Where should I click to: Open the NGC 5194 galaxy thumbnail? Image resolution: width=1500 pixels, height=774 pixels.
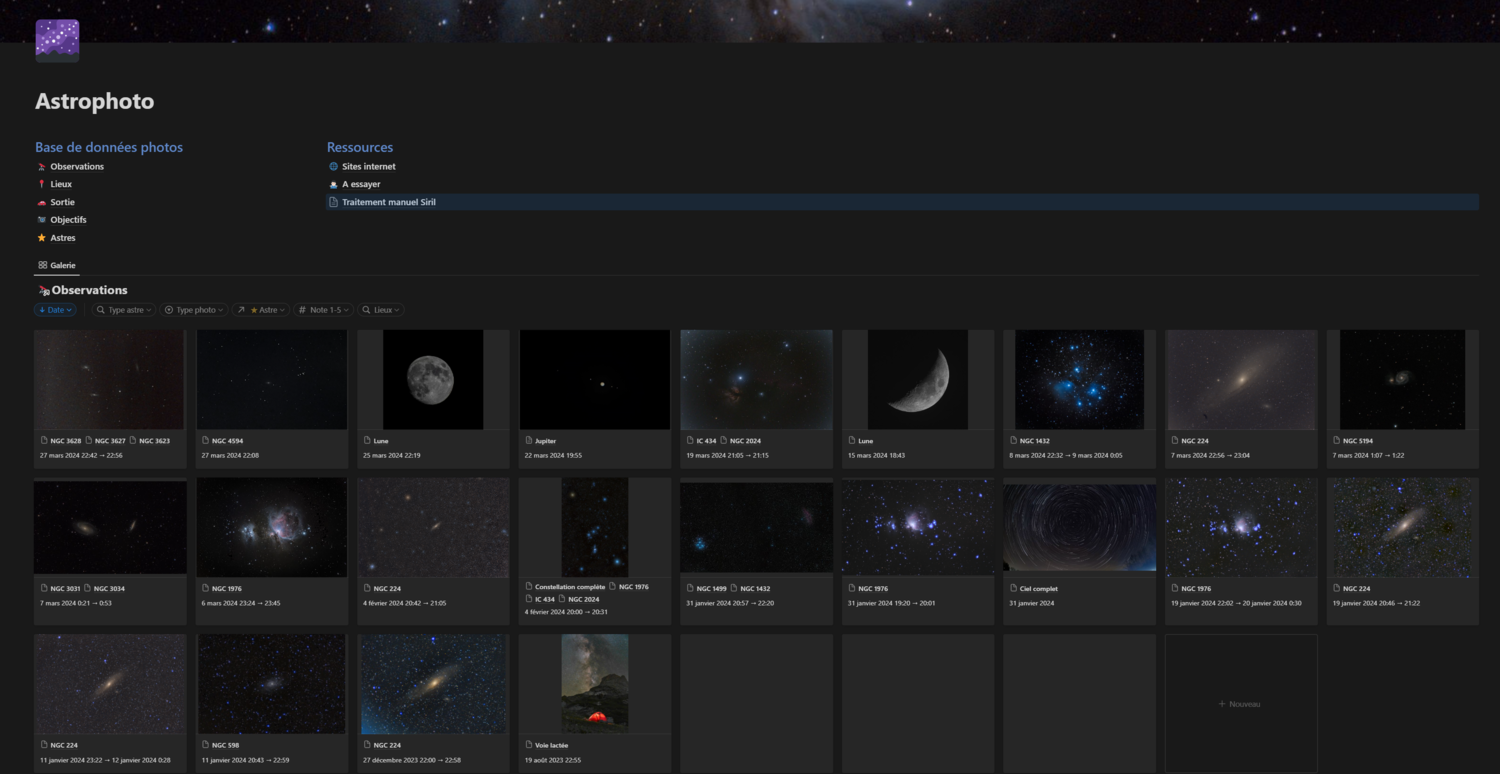1402,380
